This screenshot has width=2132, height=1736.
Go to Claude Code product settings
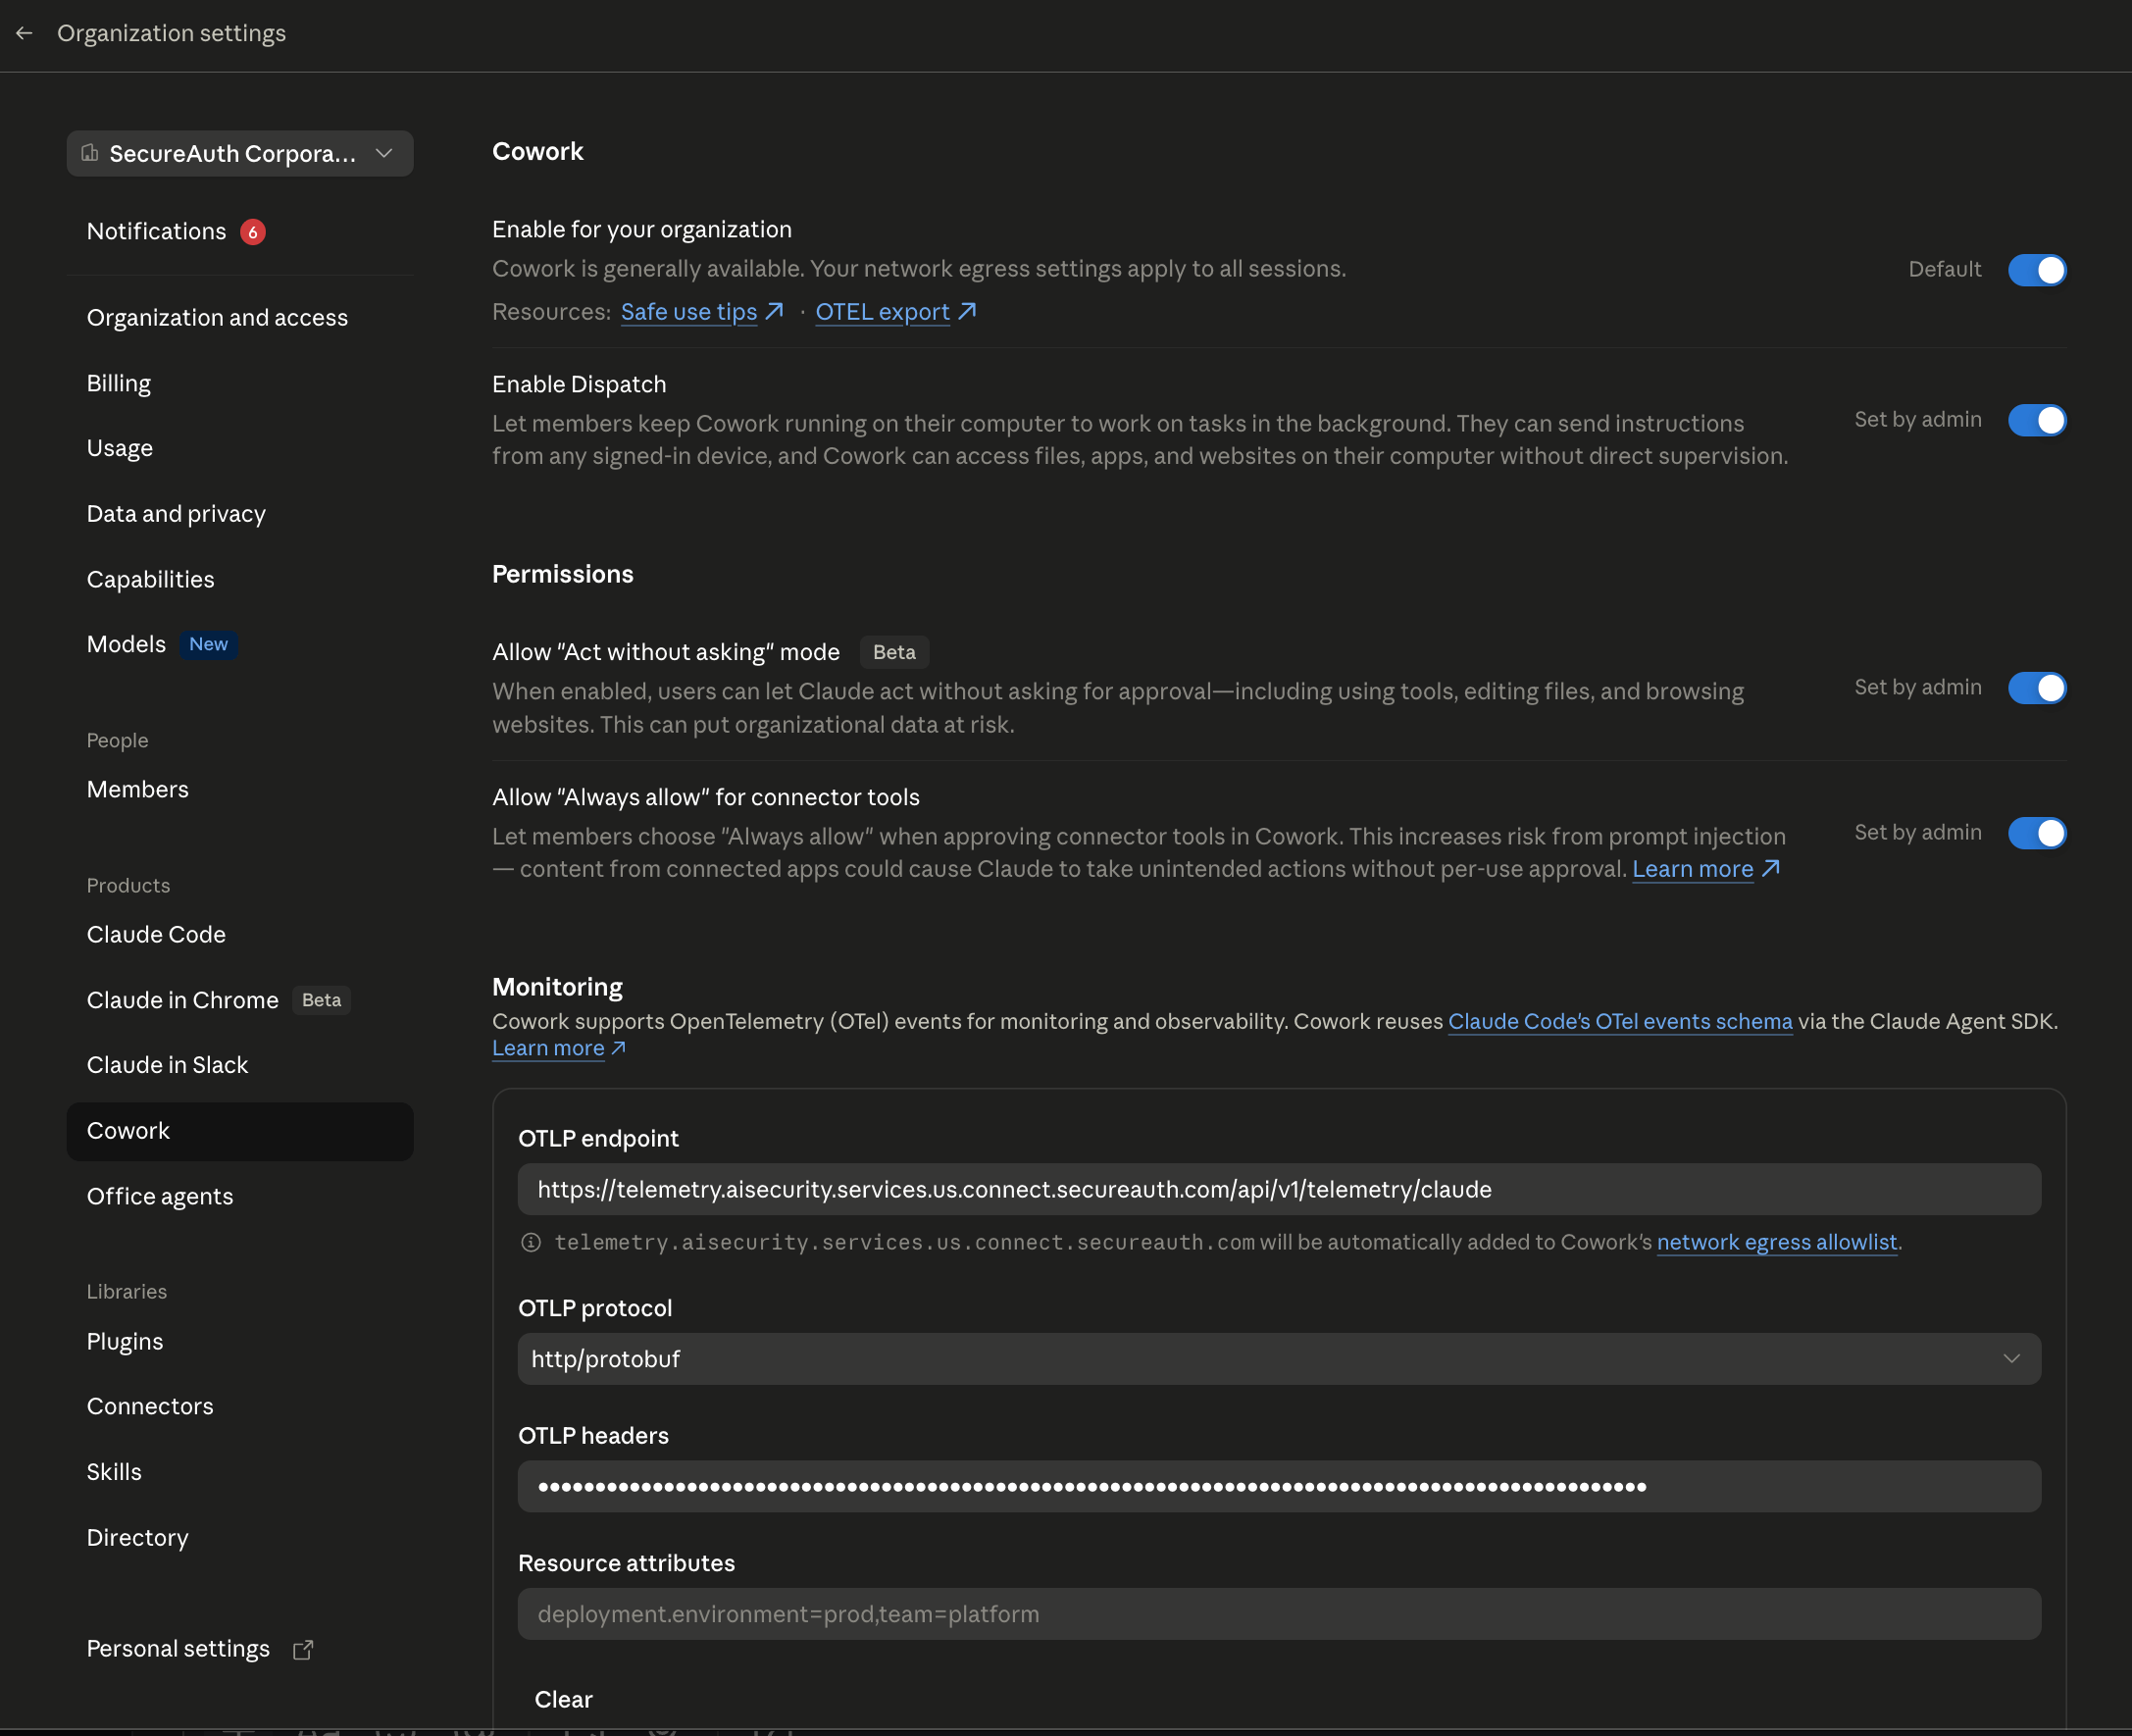tap(240, 935)
